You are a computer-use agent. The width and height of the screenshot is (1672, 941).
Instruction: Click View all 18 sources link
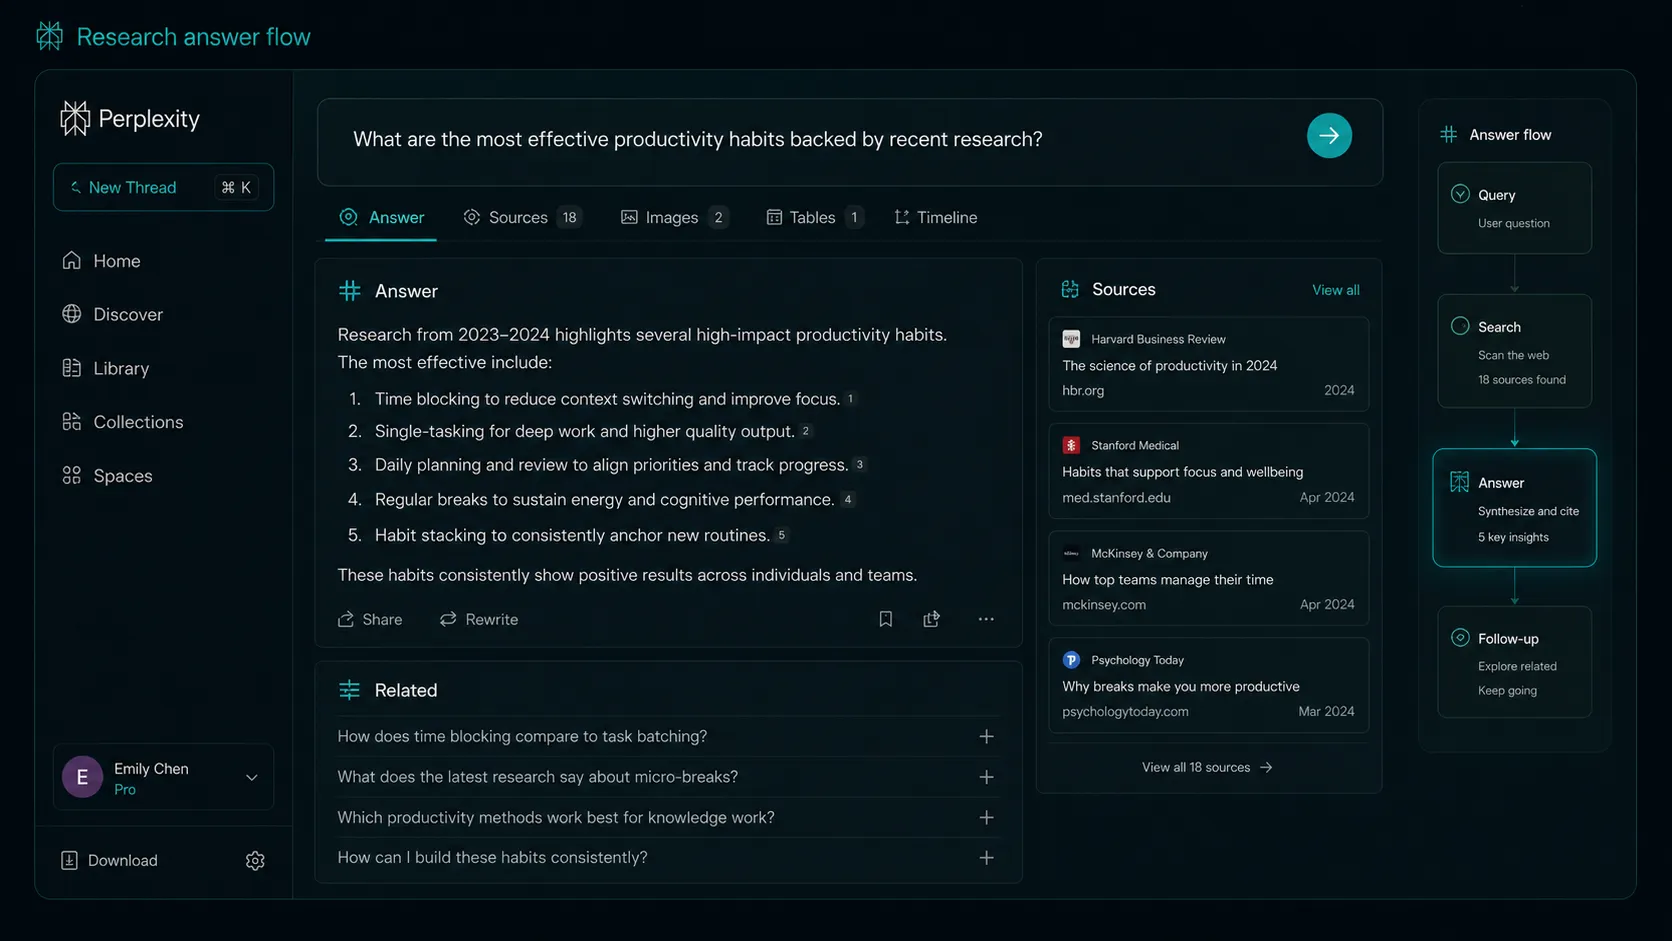[1207, 767]
